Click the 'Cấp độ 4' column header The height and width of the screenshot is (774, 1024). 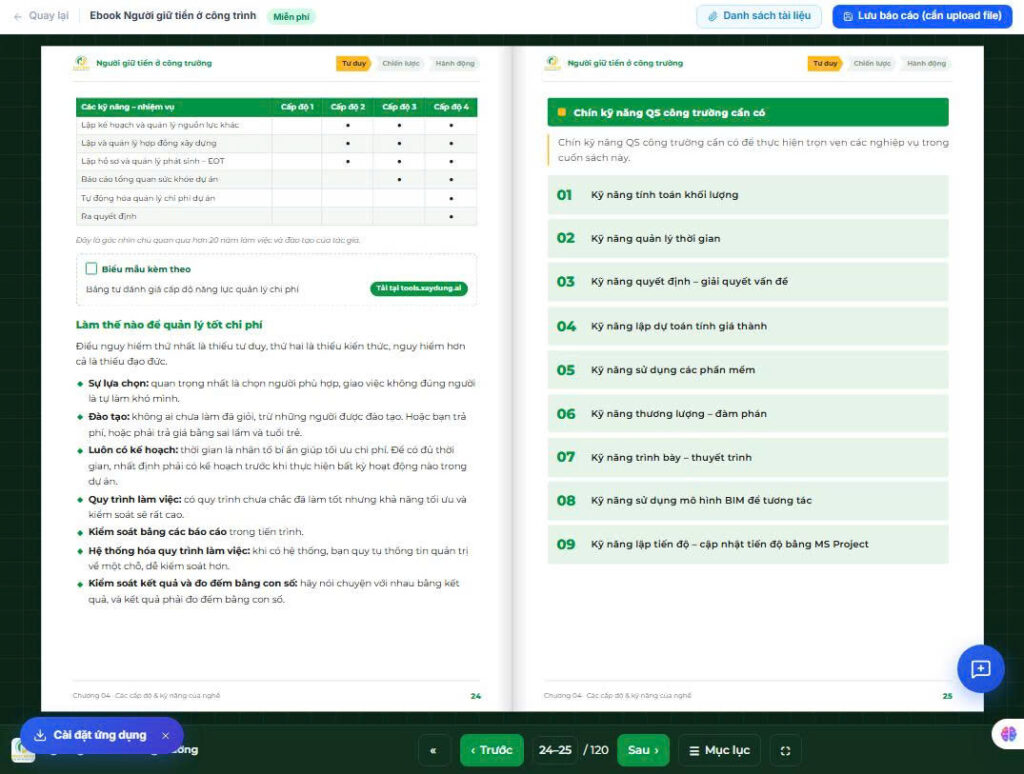pyautogui.click(x=451, y=106)
